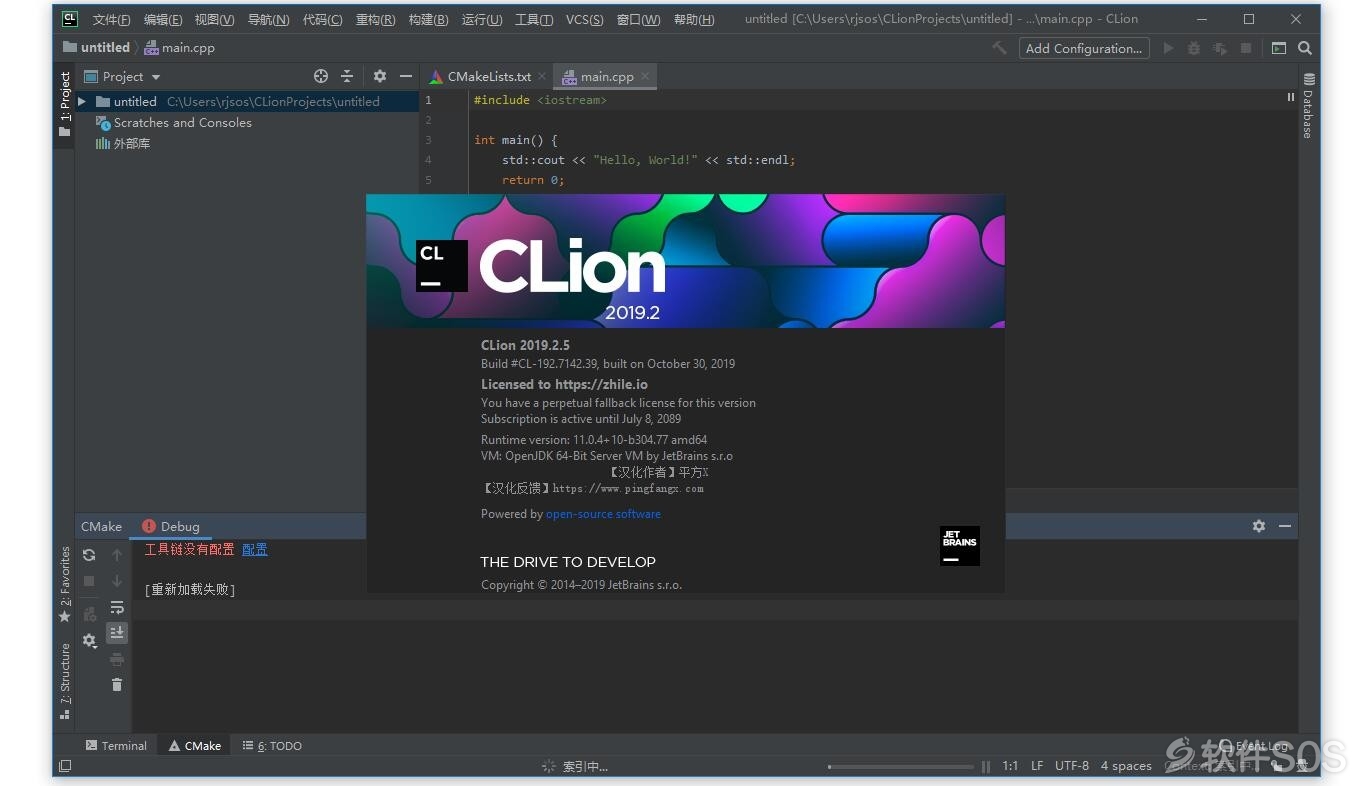Screen dimensions: 1365x786
Task: Open the 文件(F) menu
Action: [x=112, y=19]
